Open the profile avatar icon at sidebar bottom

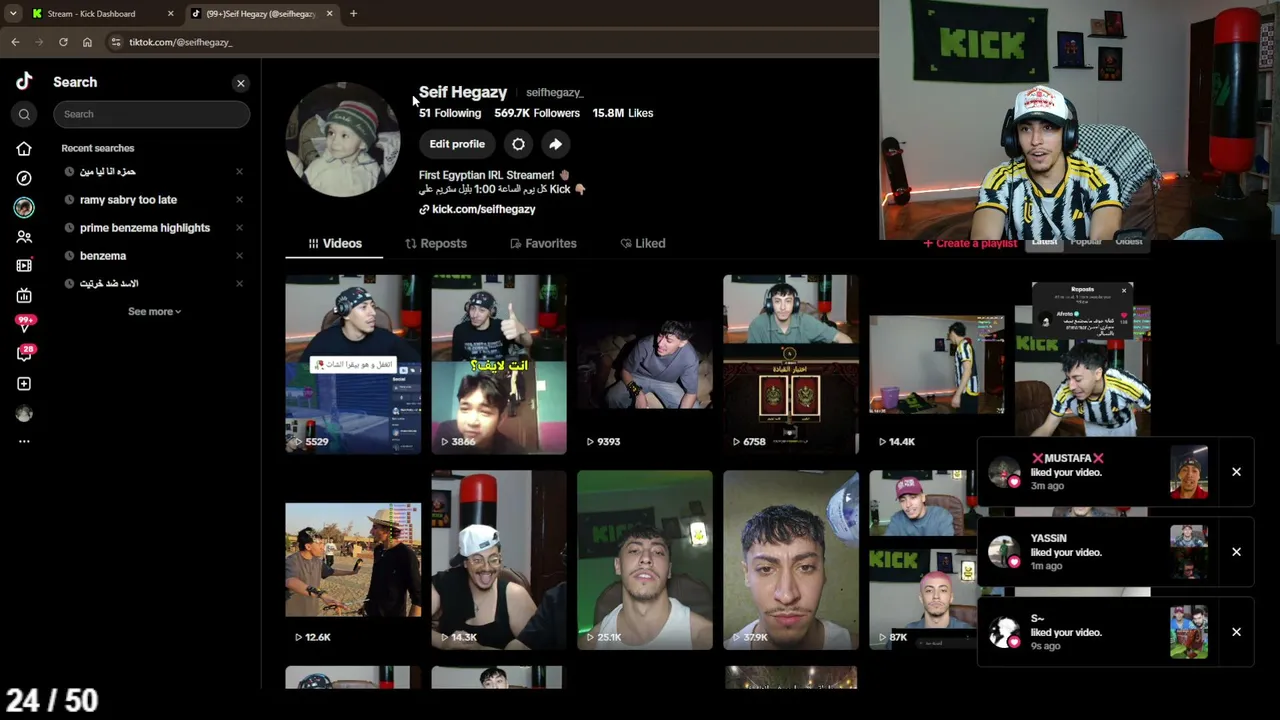[x=24, y=414]
